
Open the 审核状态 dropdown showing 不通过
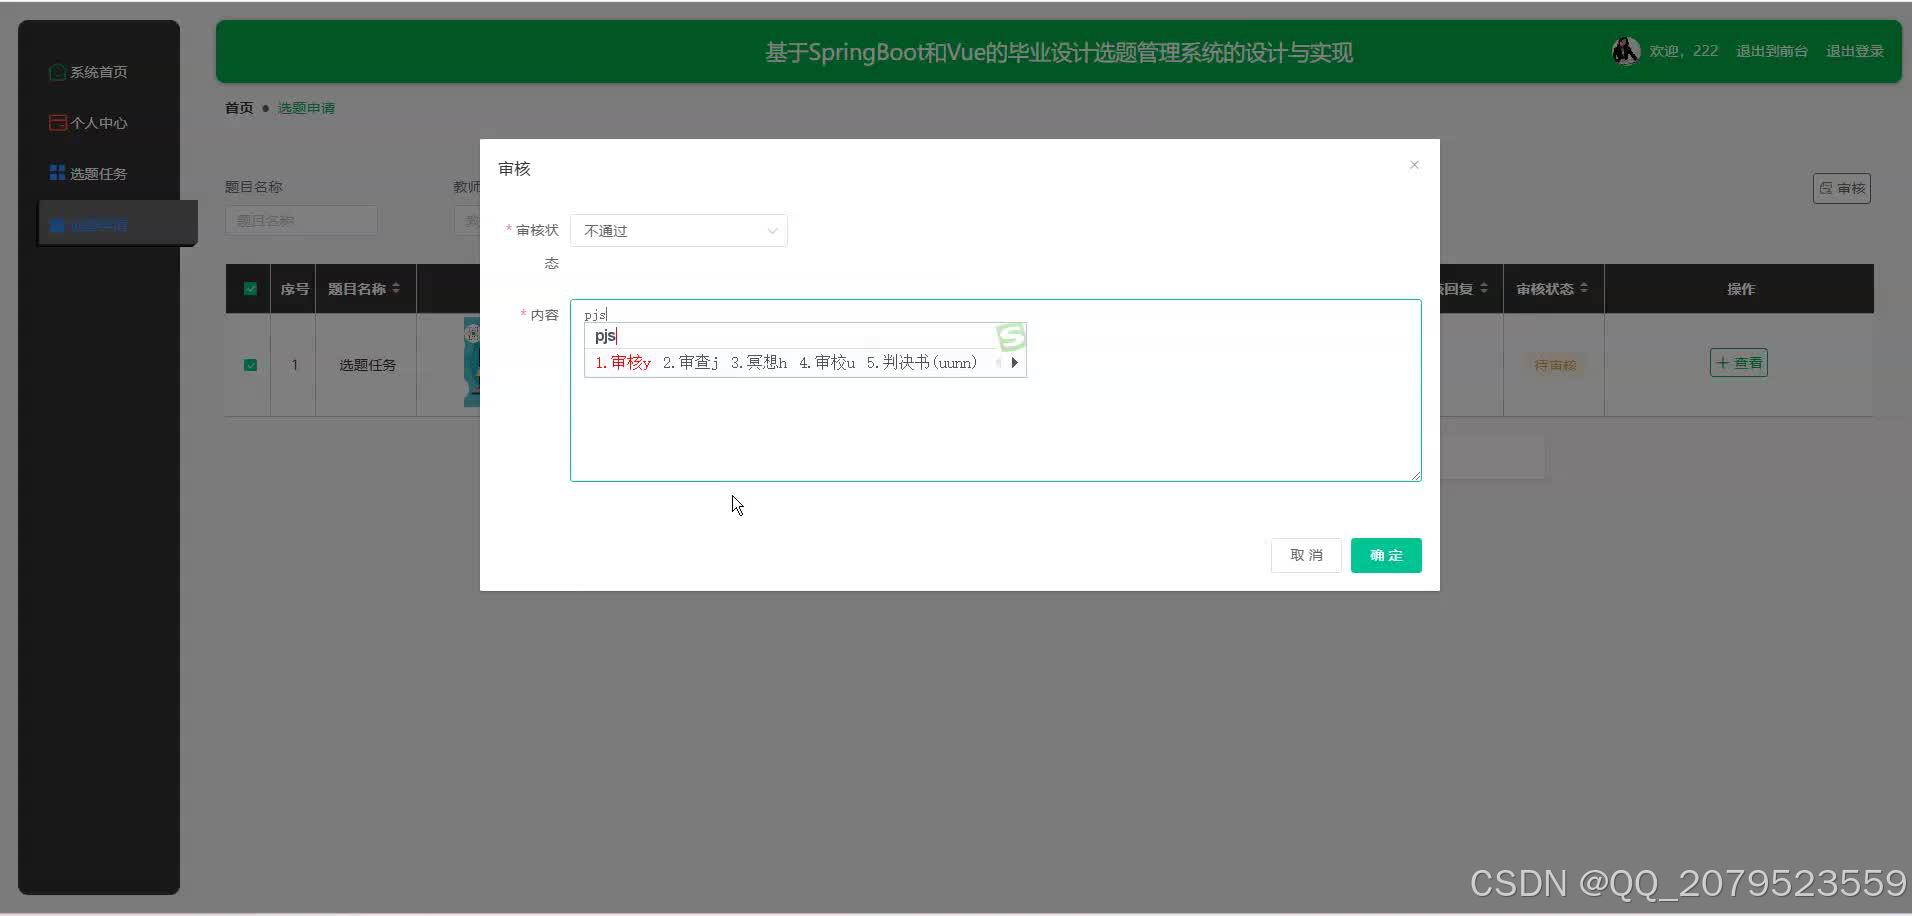pos(678,230)
